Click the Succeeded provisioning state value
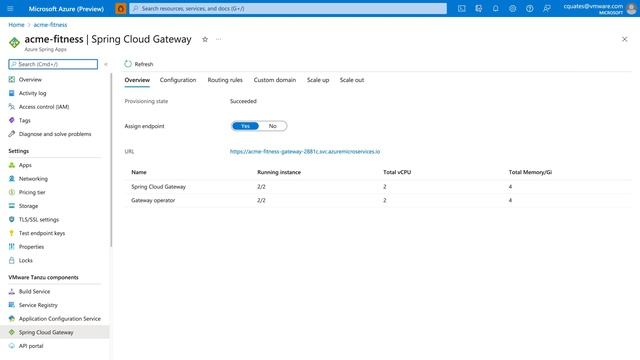Screen dimensions: 640x360 243,101
